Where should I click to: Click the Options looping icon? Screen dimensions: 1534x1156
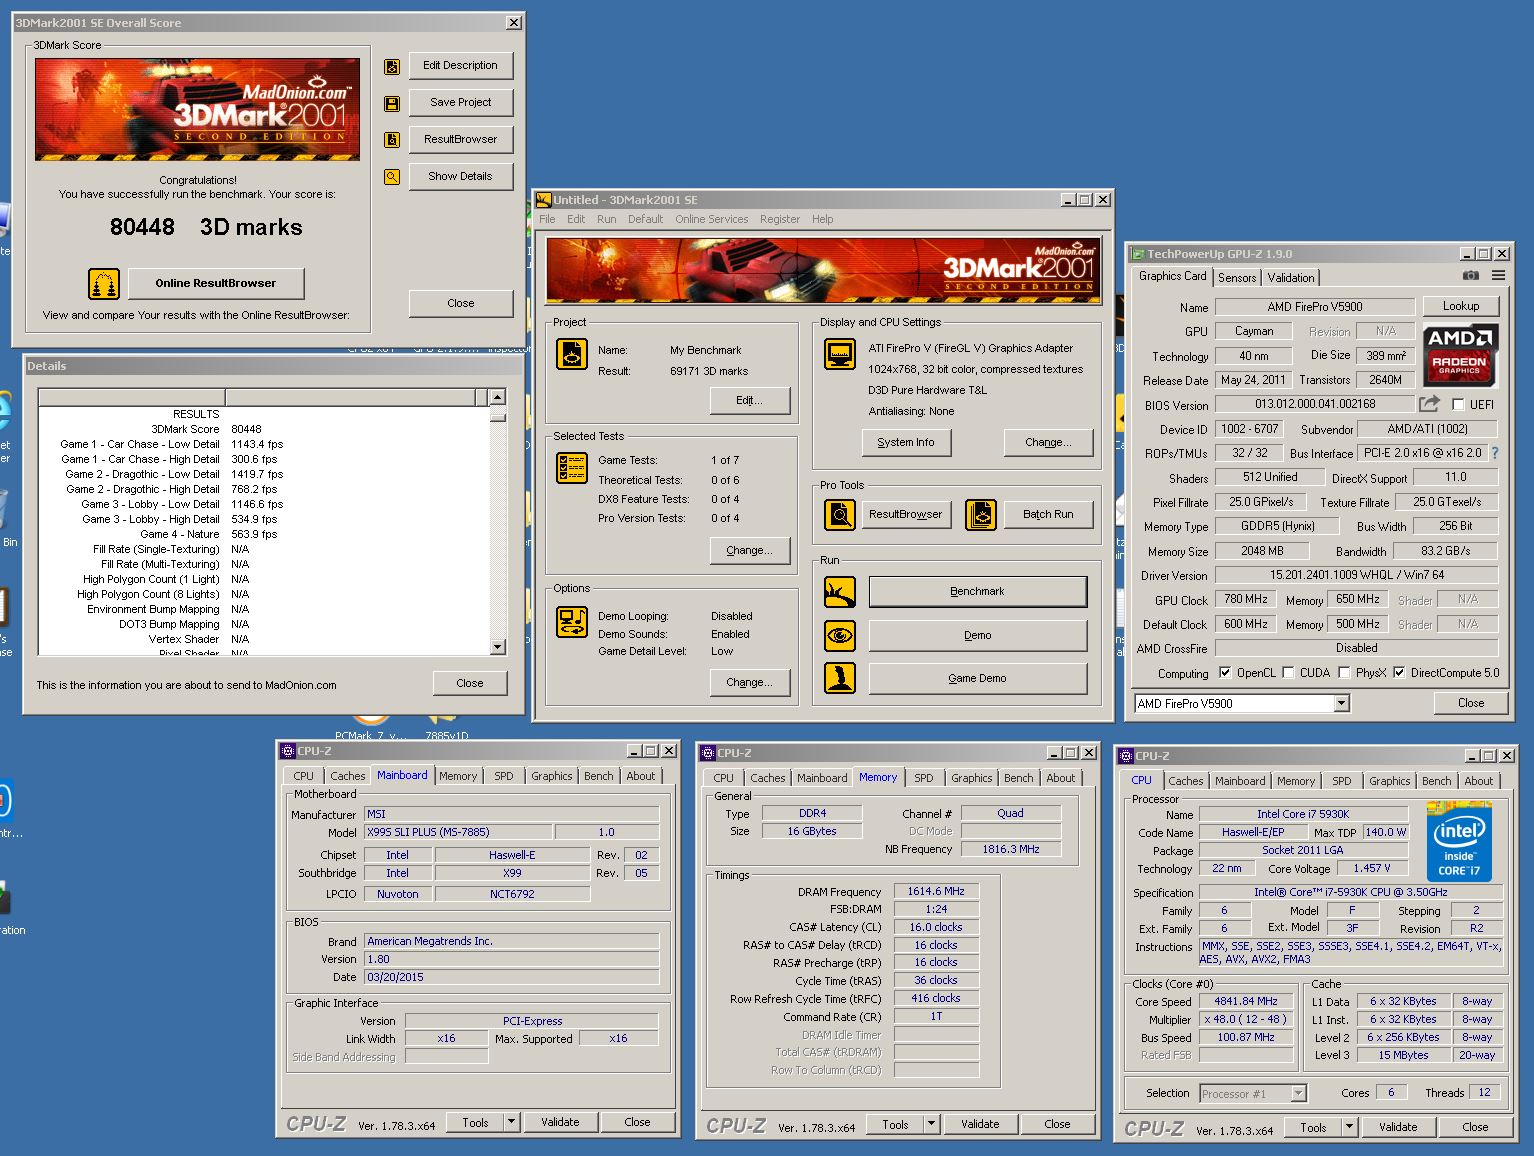coord(572,621)
